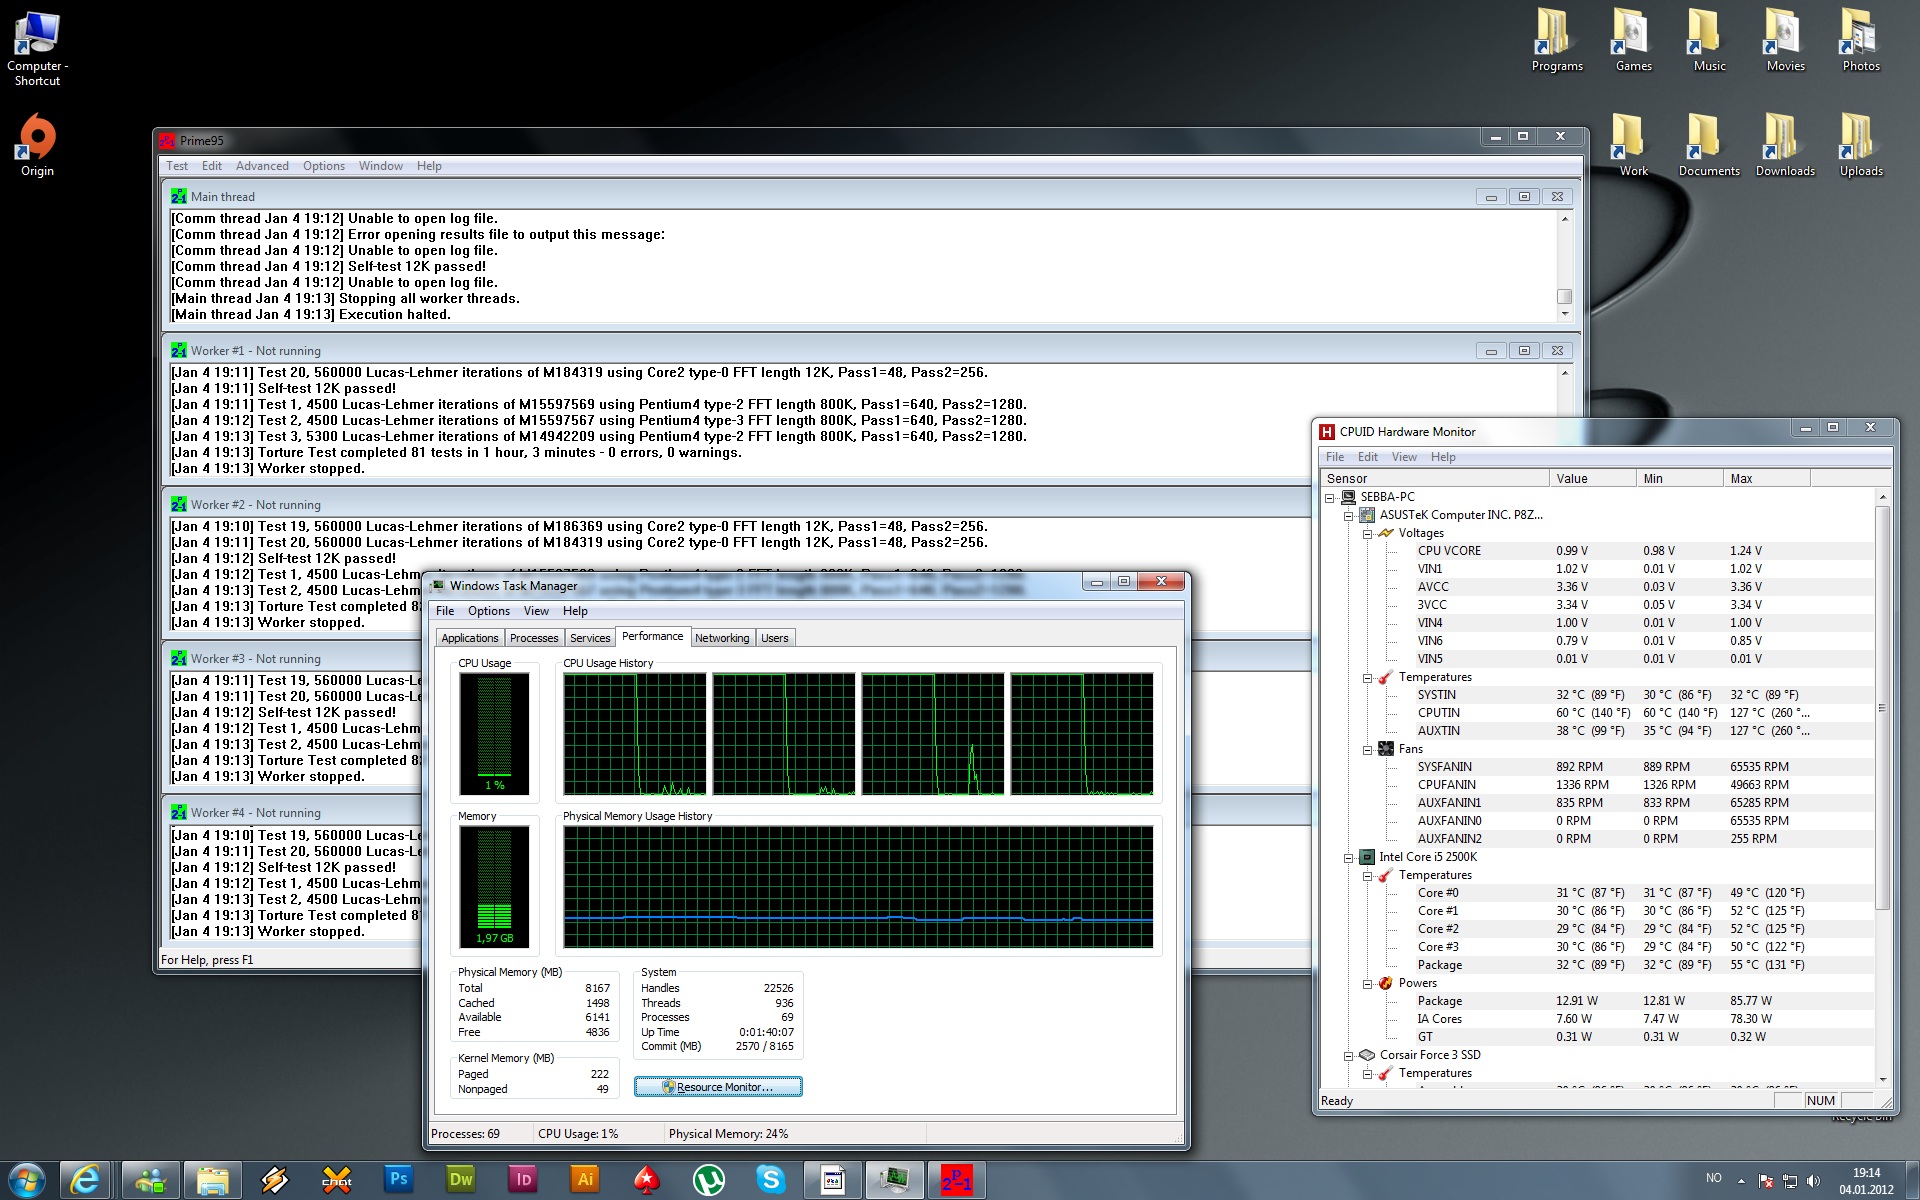
Task: Collapse the Fans section
Action: [x=1367, y=750]
